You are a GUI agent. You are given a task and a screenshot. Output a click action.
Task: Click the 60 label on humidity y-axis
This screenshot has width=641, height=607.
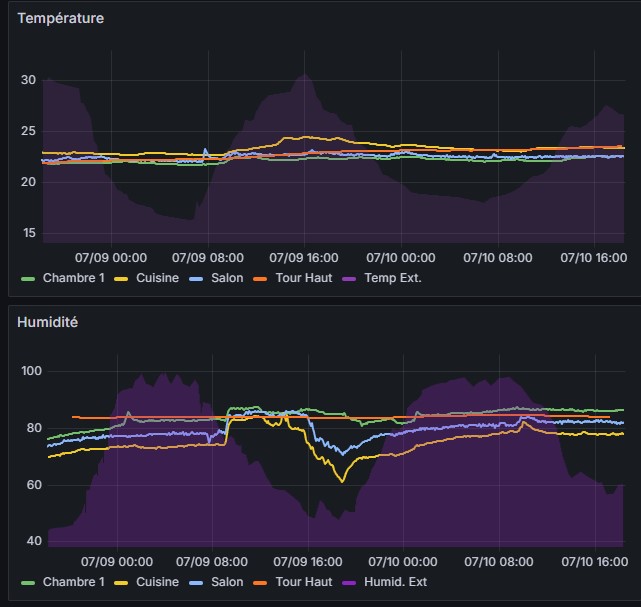34,485
